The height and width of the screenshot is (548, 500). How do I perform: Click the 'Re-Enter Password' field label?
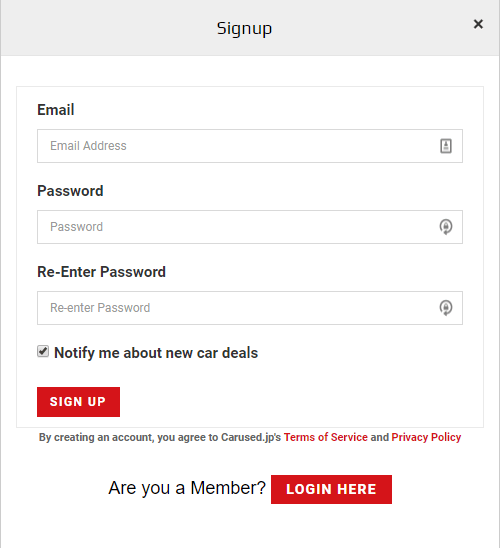coord(101,272)
